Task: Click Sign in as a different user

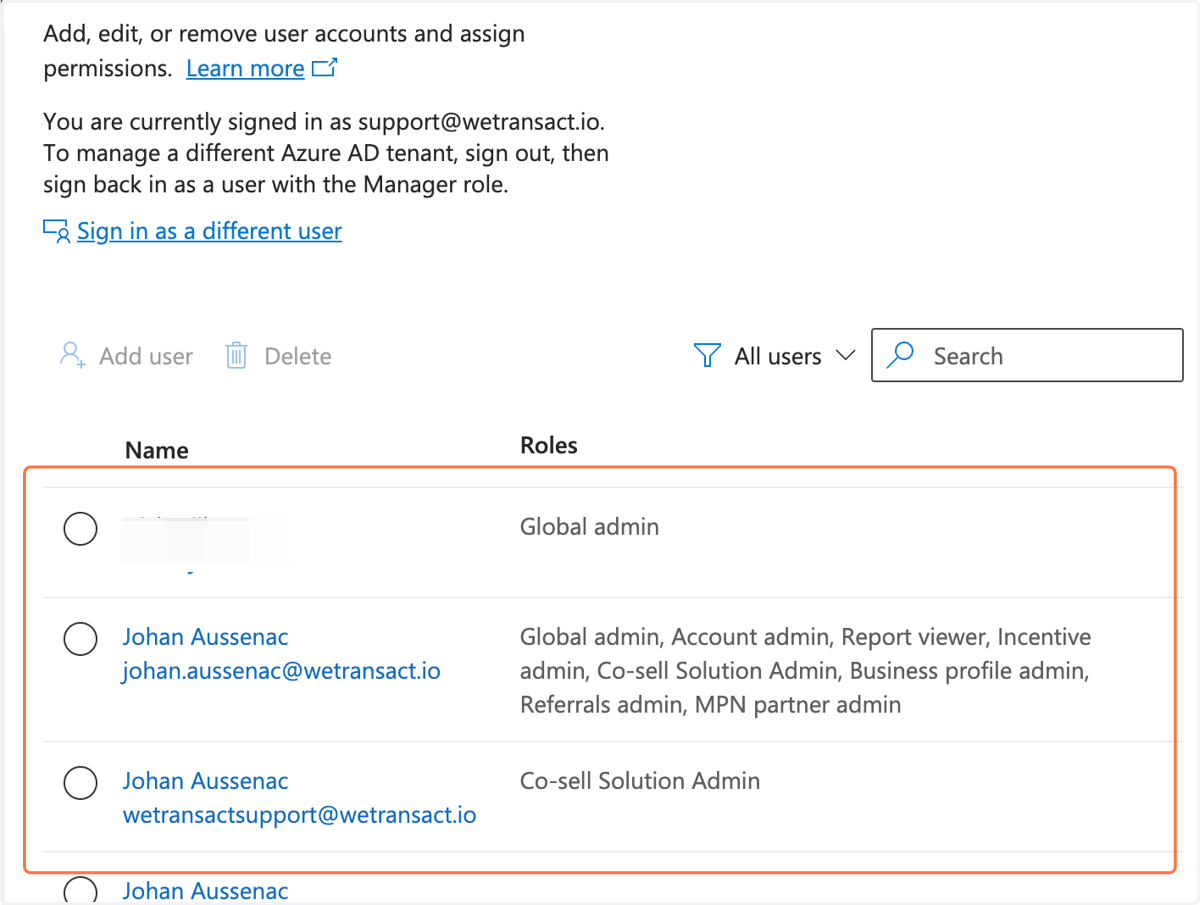Action: [x=209, y=231]
